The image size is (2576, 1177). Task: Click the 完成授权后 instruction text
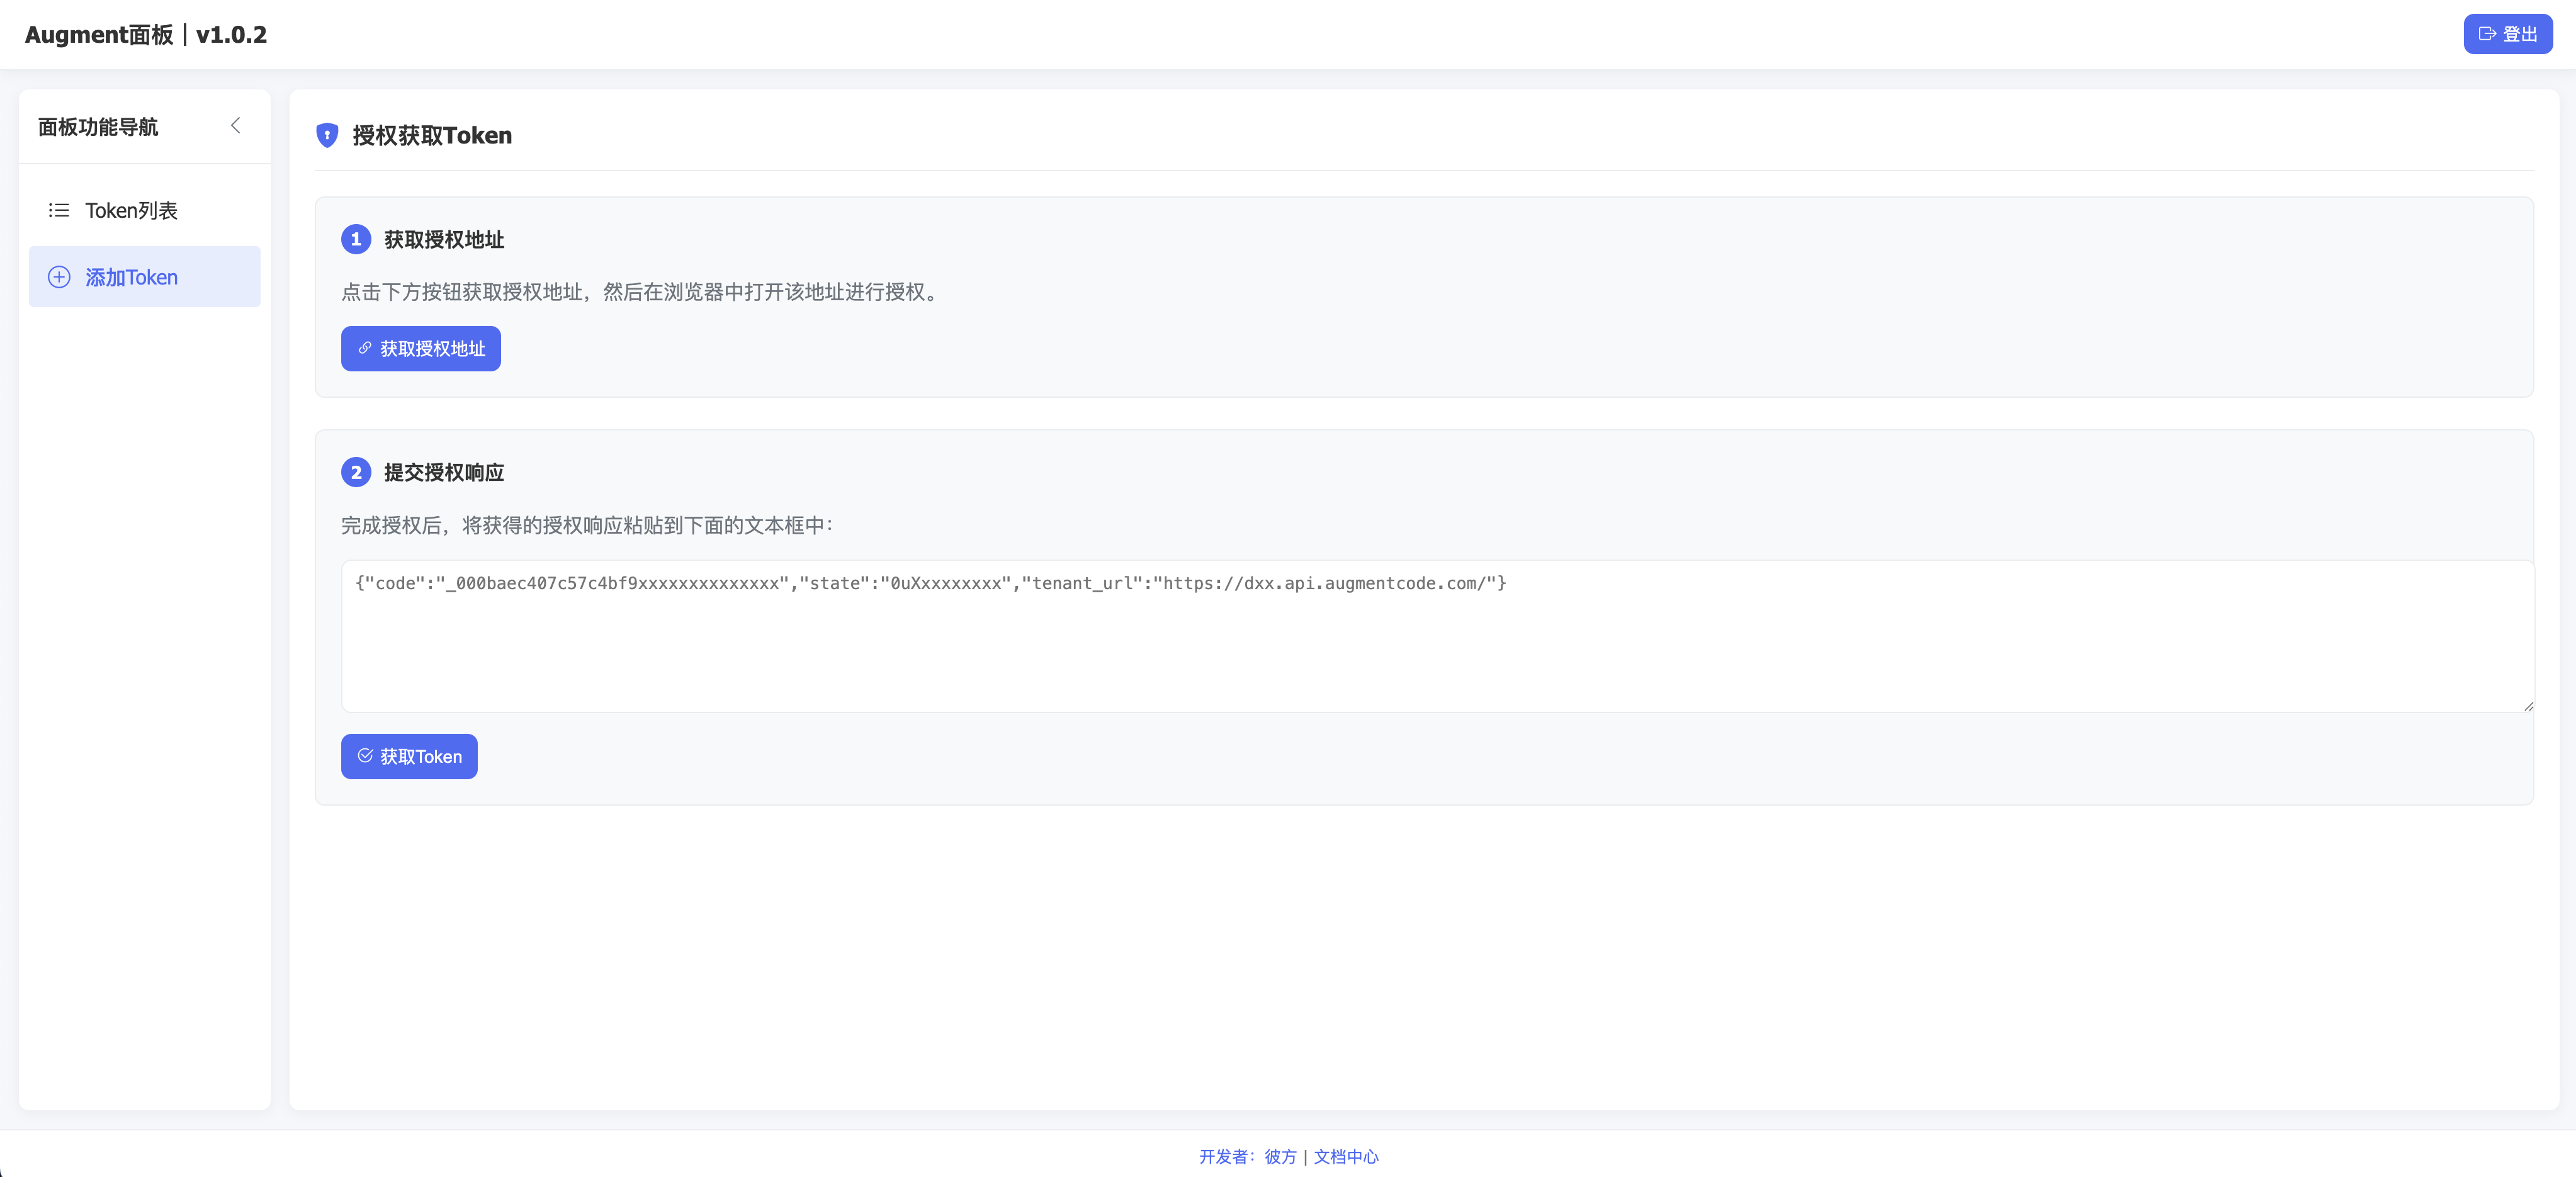pyautogui.click(x=587, y=525)
